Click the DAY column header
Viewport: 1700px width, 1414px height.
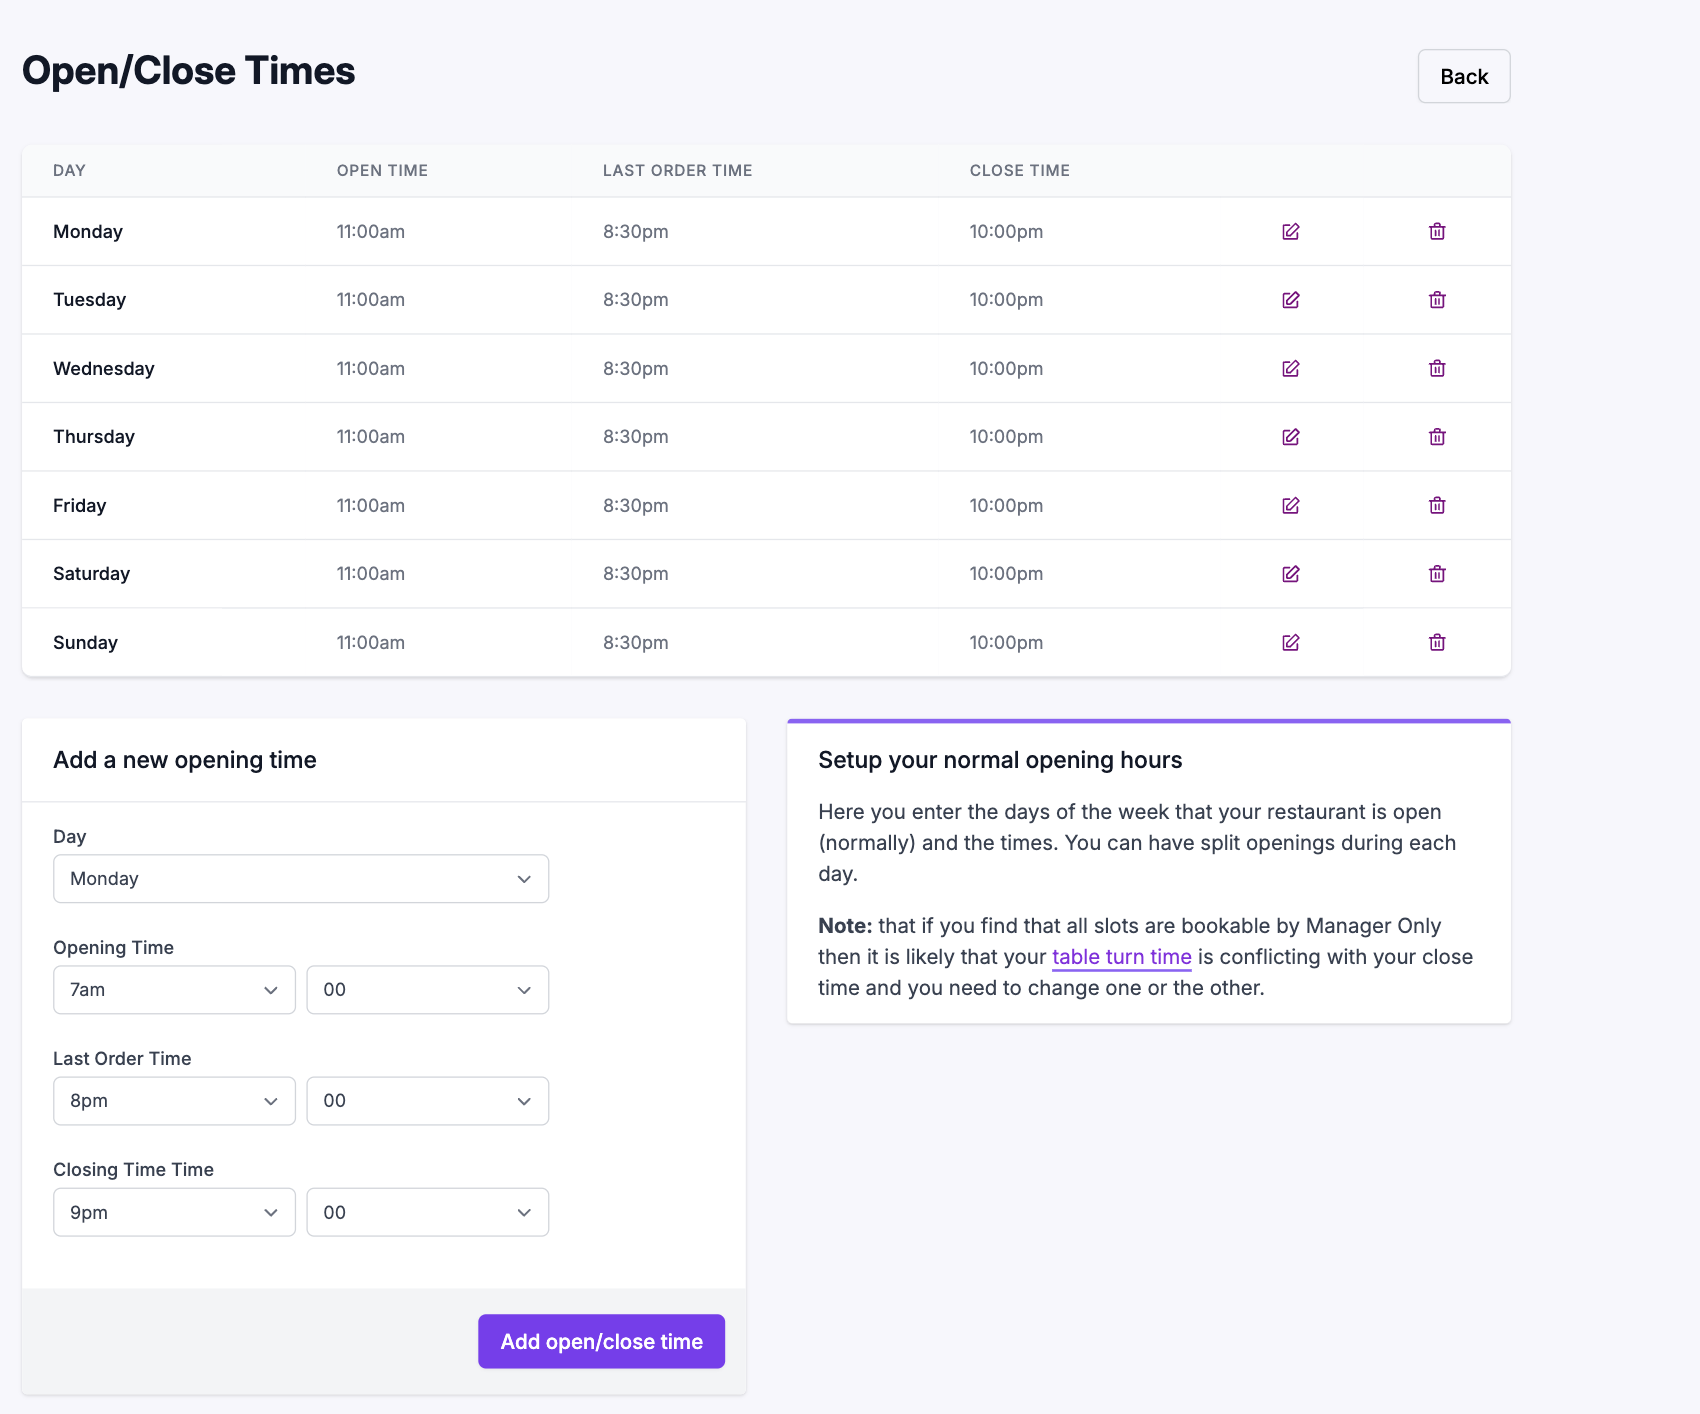coord(69,171)
